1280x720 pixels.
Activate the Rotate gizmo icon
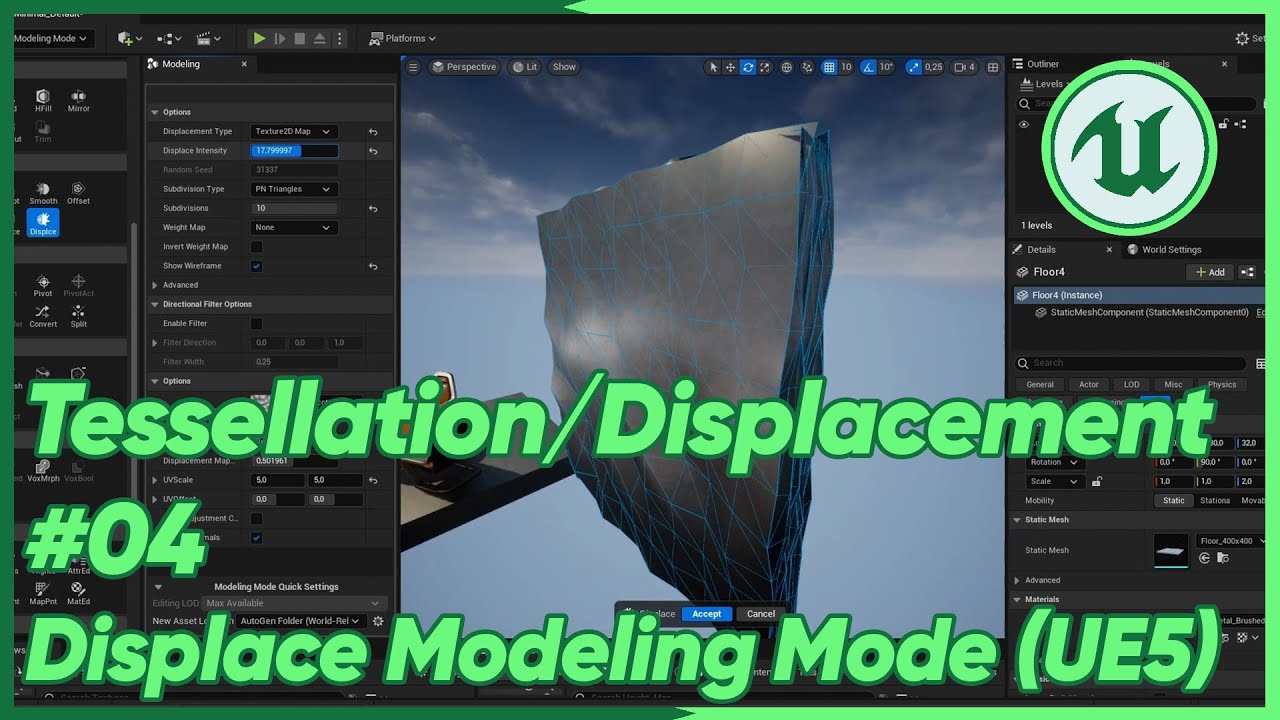click(747, 67)
